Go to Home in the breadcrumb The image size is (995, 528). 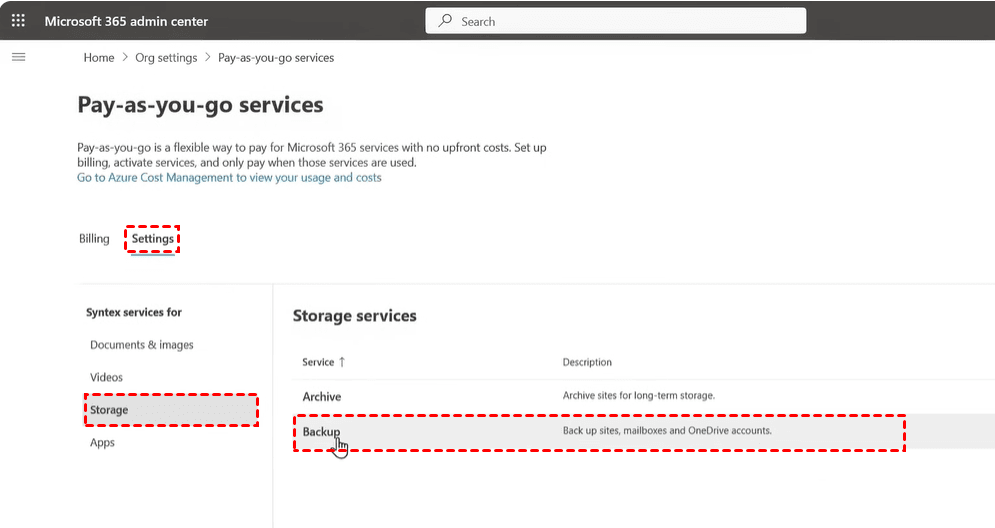99,58
